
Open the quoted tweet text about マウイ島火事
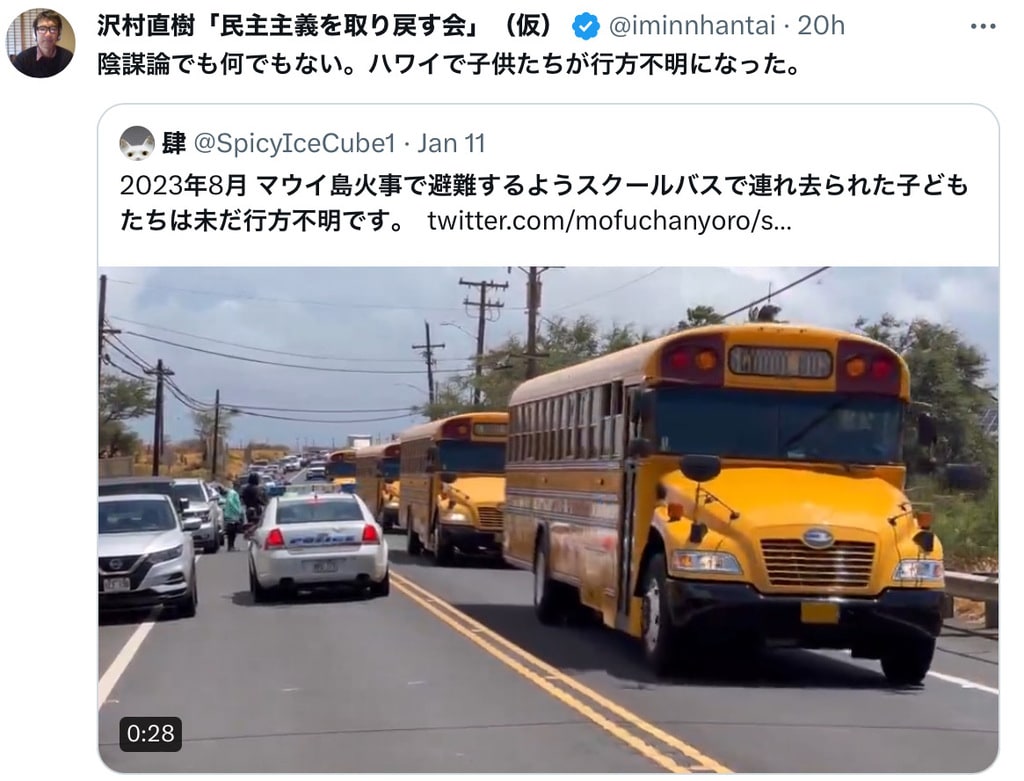click(x=544, y=203)
